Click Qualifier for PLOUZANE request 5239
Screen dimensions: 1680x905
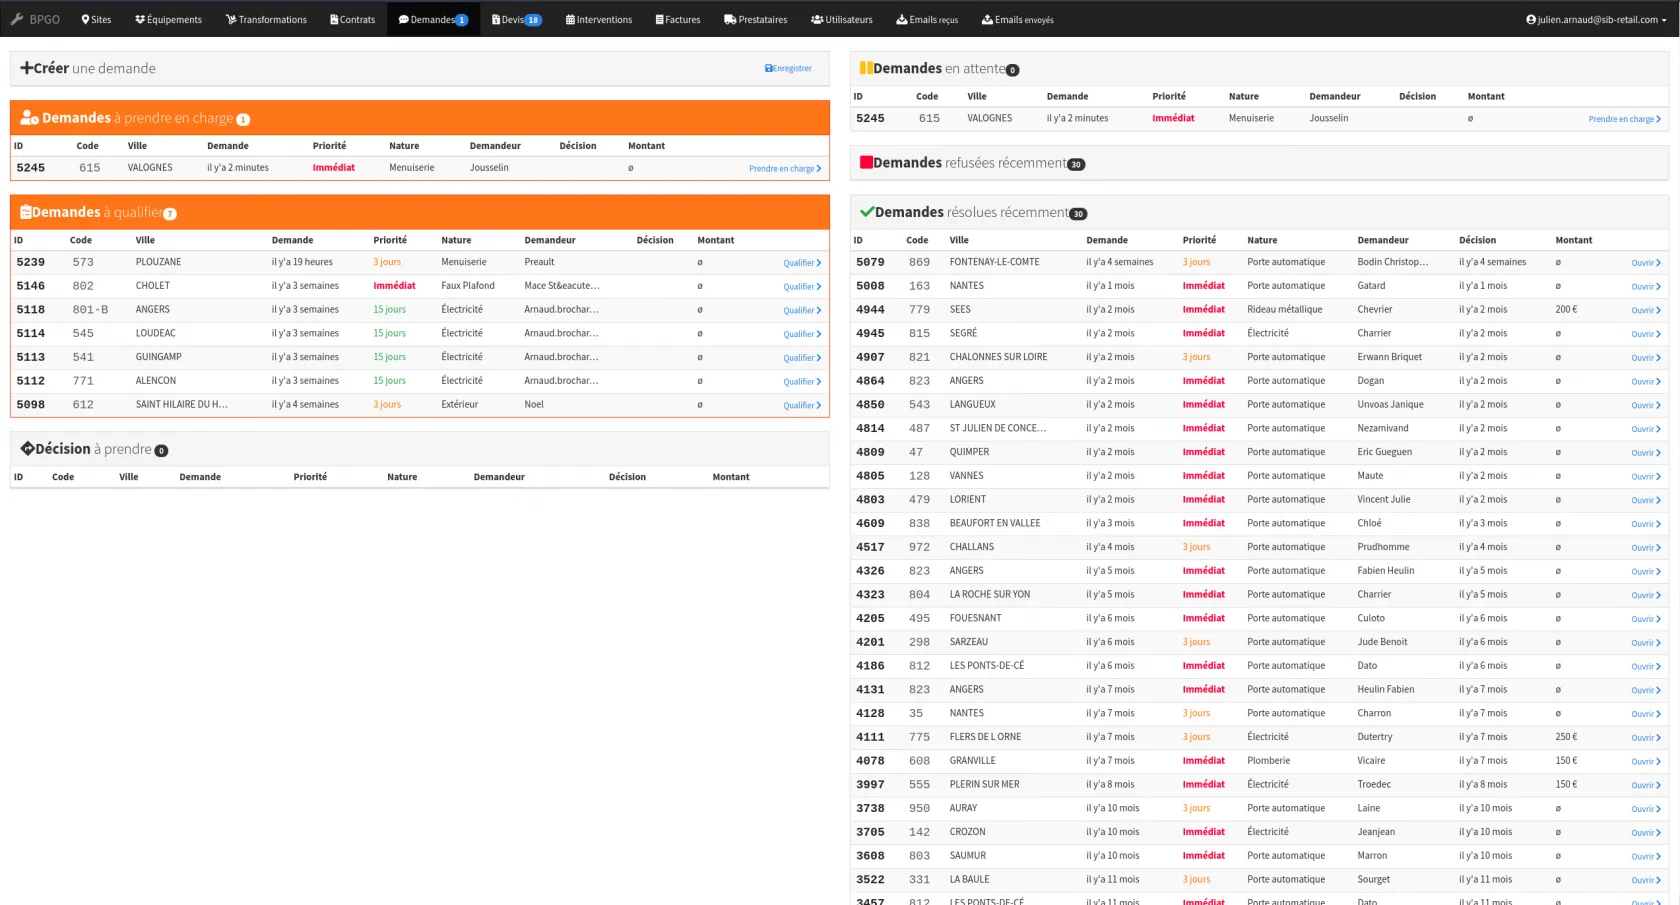[801, 263]
